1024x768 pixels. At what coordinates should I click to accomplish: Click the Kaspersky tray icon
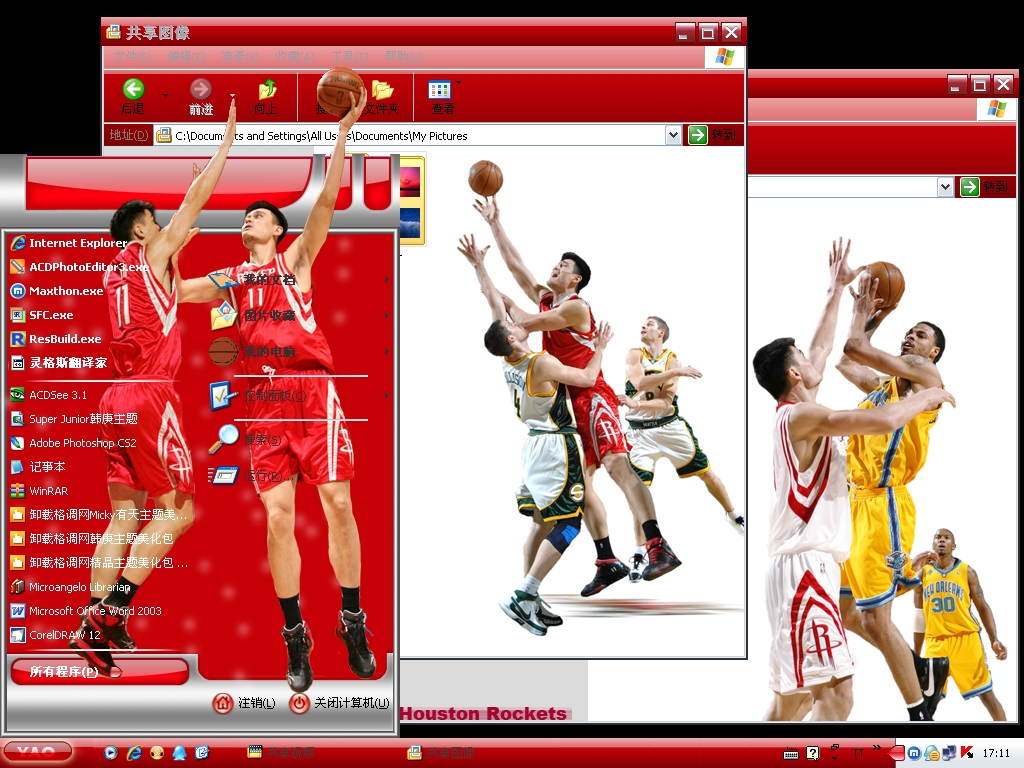coord(967,753)
